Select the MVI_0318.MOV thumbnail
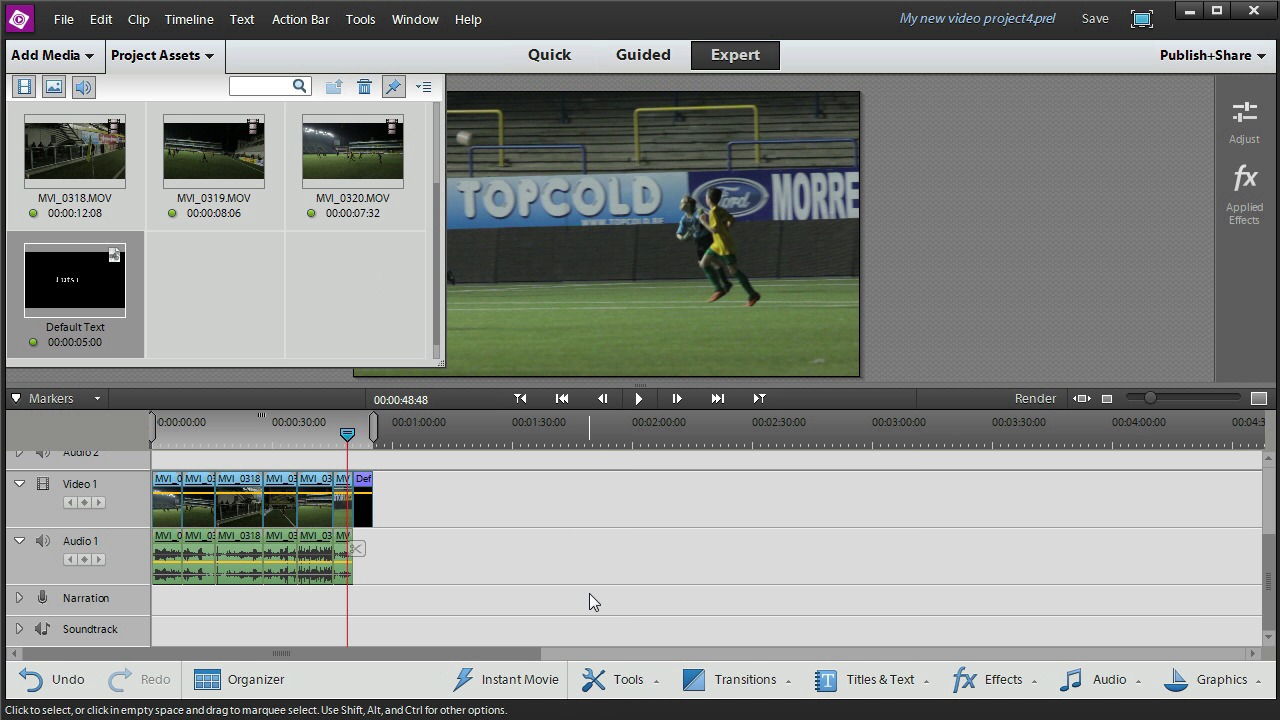The height and width of the screenshot is (720, 1280). pos(75,151)
